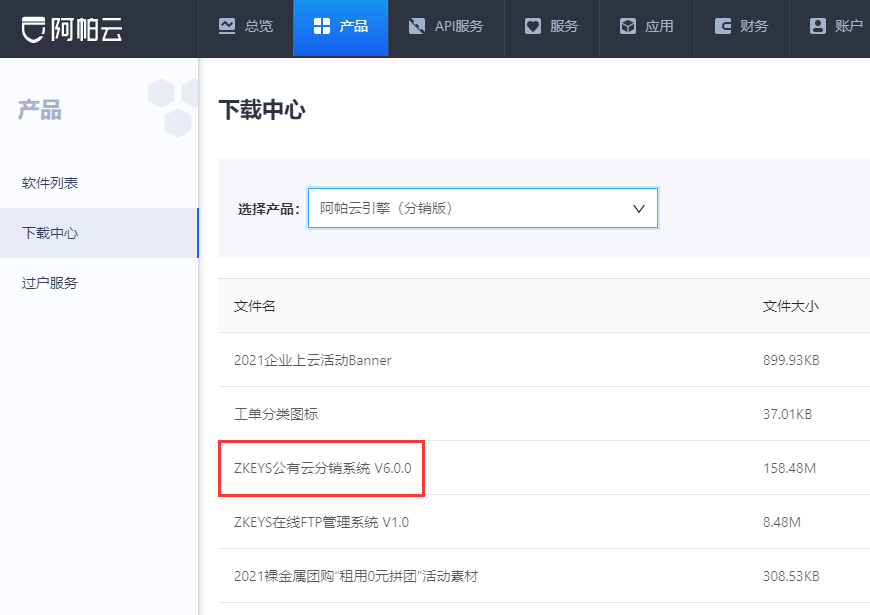870x615 pixels.
Task: Click file 2021企业上云活动Banner
Action: 312,360
